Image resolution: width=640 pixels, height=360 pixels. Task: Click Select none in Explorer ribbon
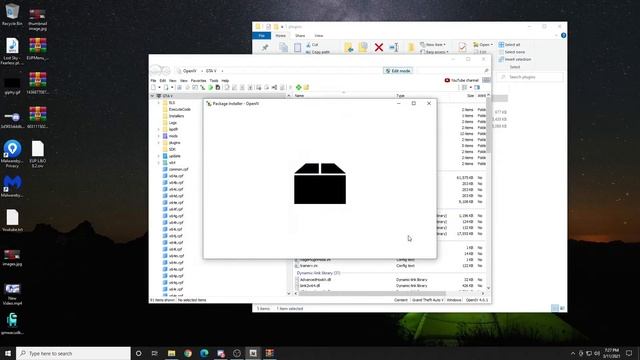click(x=512, y=52)
